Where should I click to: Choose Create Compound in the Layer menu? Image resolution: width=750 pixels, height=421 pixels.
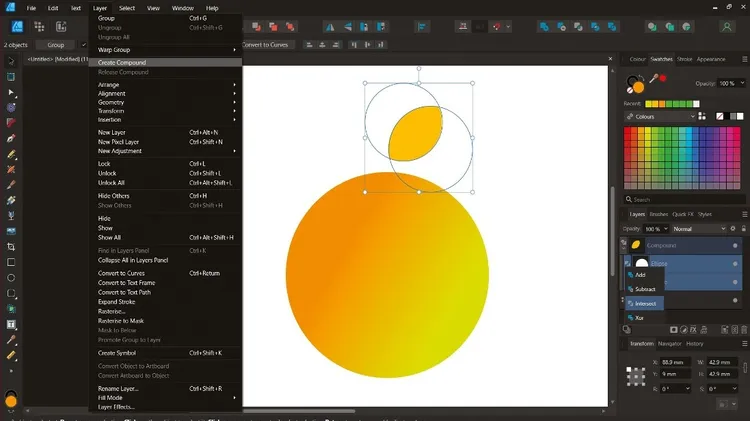[x=165, y=62]
